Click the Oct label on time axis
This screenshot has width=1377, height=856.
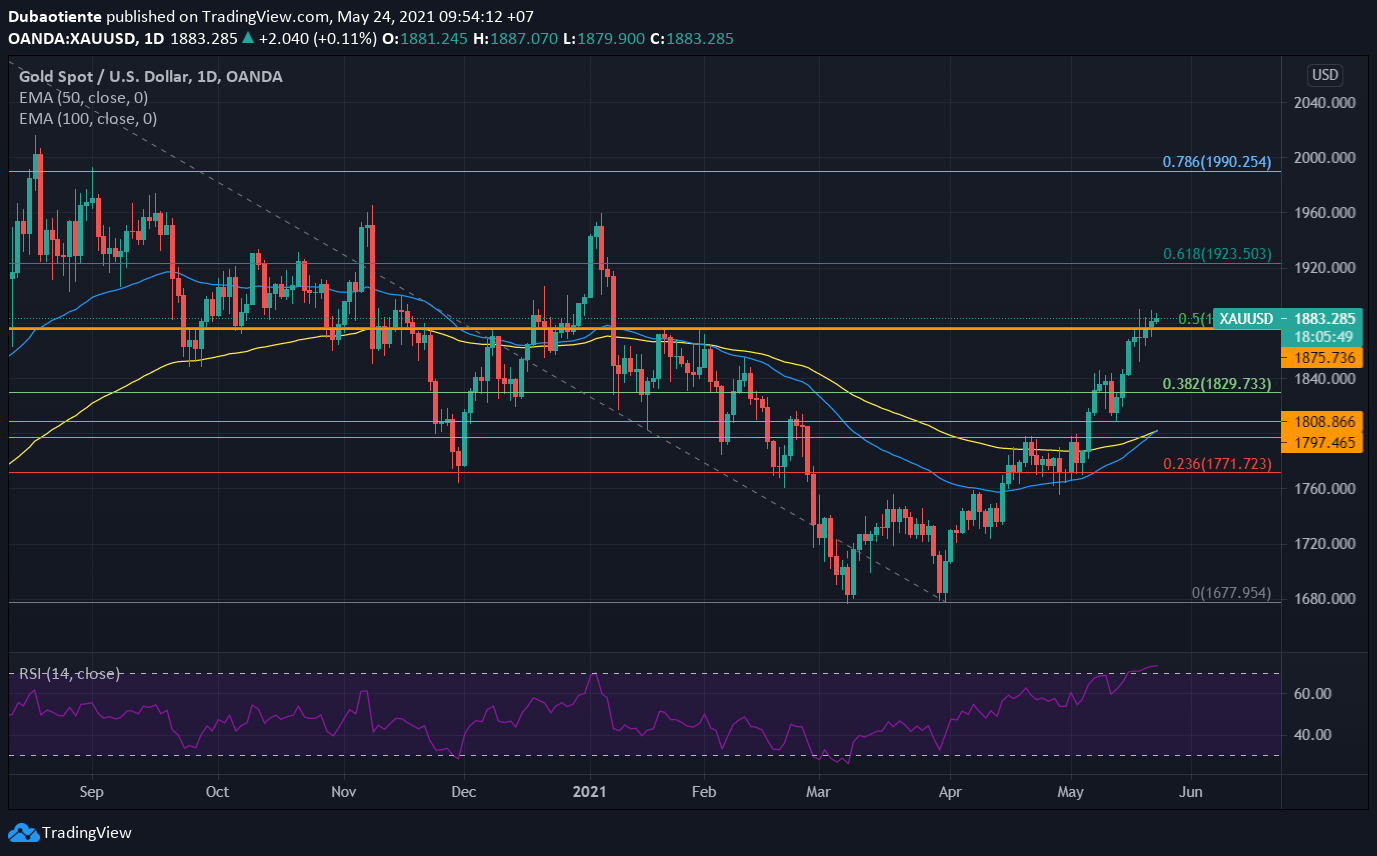(217, 792)
